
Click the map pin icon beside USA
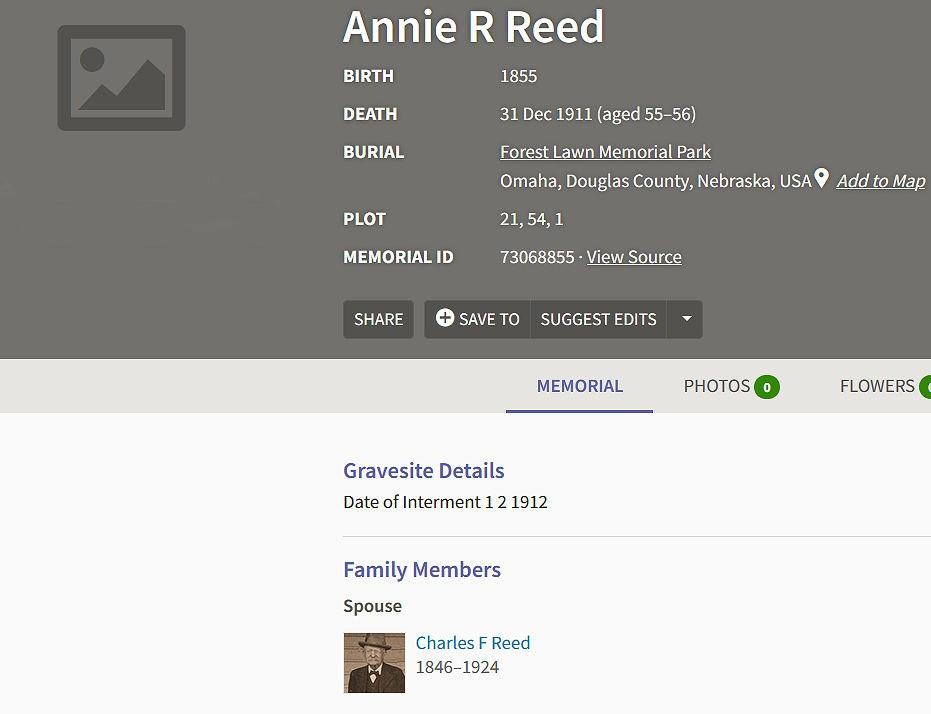822,179
